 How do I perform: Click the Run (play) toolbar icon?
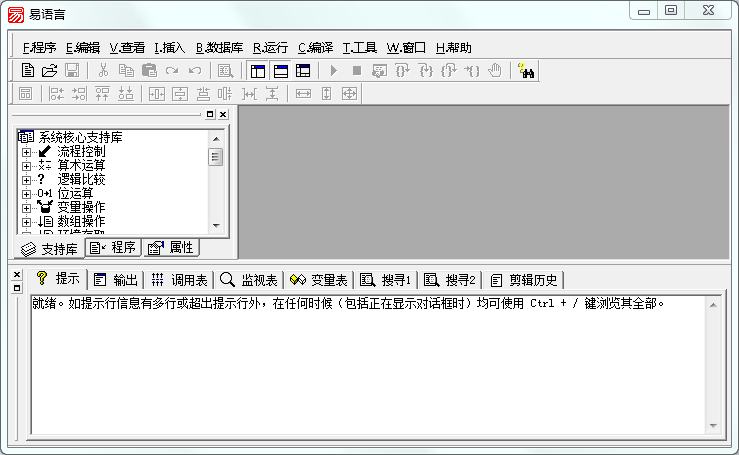click(x=333, y=71)
